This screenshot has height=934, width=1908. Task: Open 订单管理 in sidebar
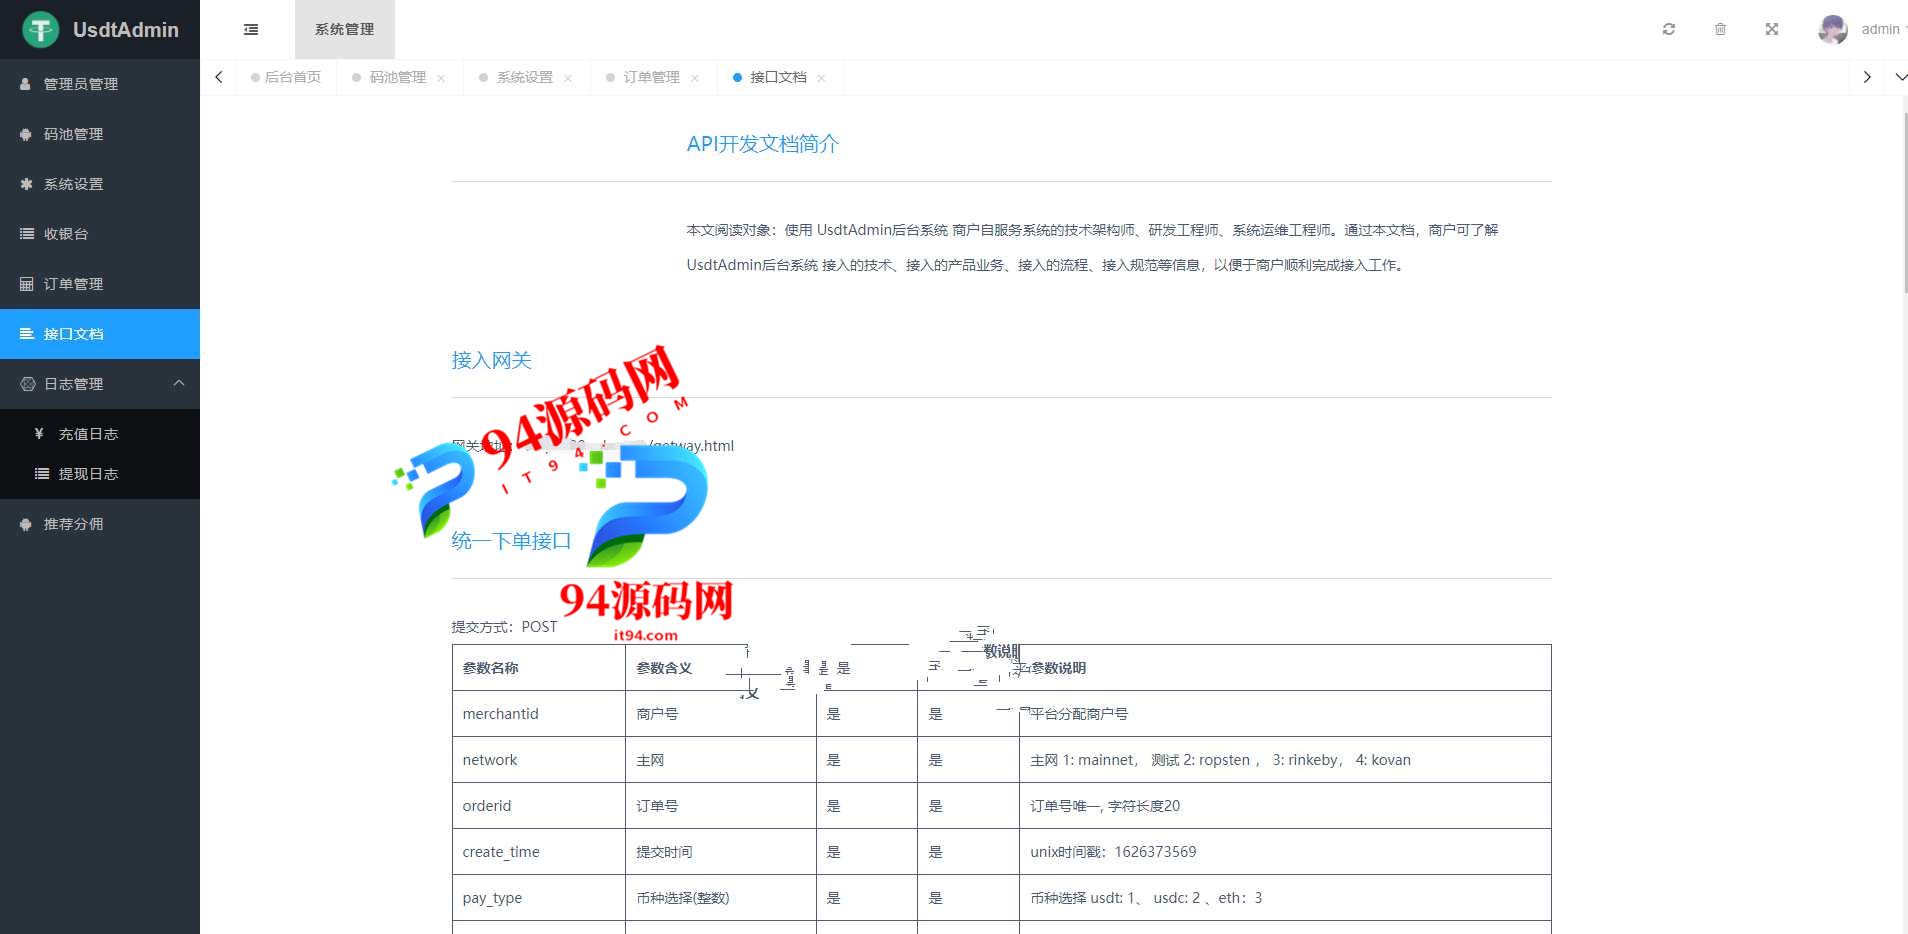coord(100,284)
